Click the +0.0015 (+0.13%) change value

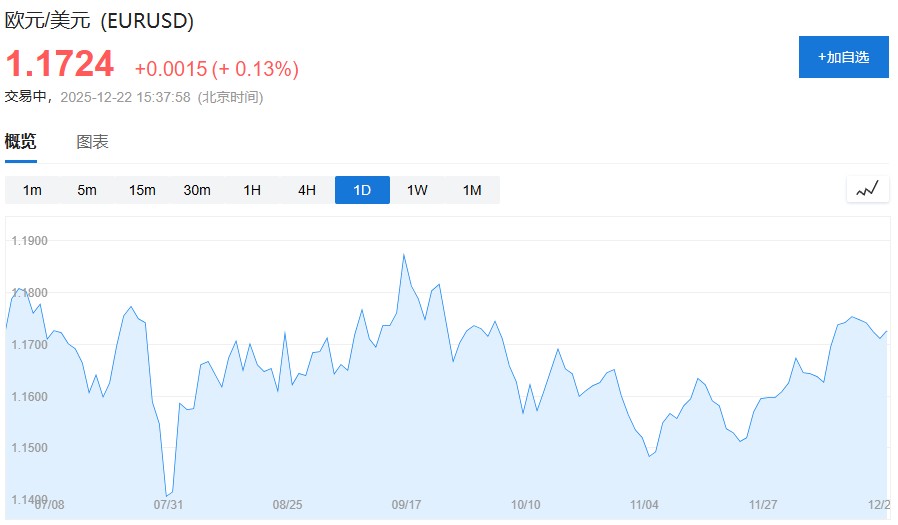216,69
